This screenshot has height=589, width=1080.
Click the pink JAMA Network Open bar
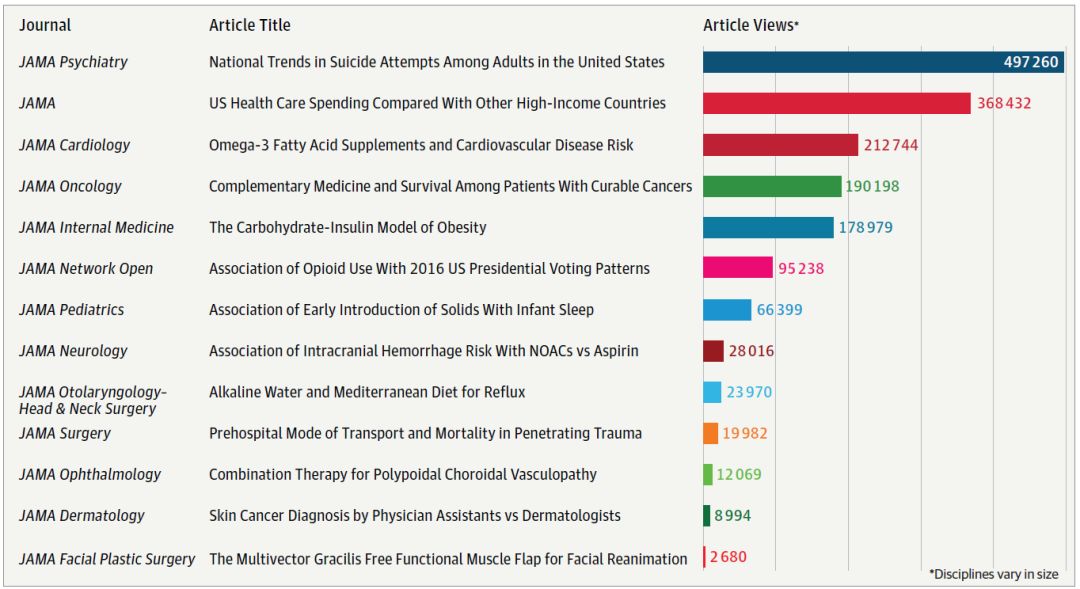(737, 268)
